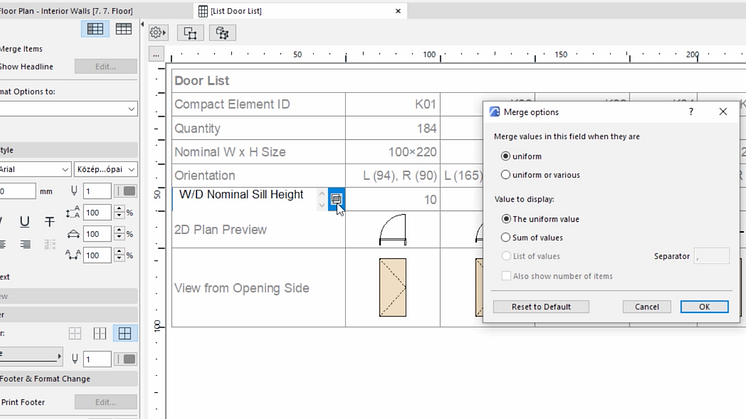Click the 2D plan preview symbol for K01
The image size is (746, 419).
[x=393, y=230]
